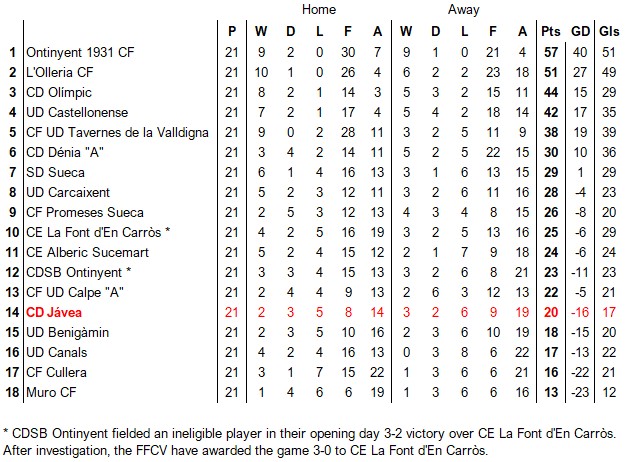Click Ontinyent 1931 CF's 57 points value
The height and width of the screenshot is (462, 626).
(550, 52)
